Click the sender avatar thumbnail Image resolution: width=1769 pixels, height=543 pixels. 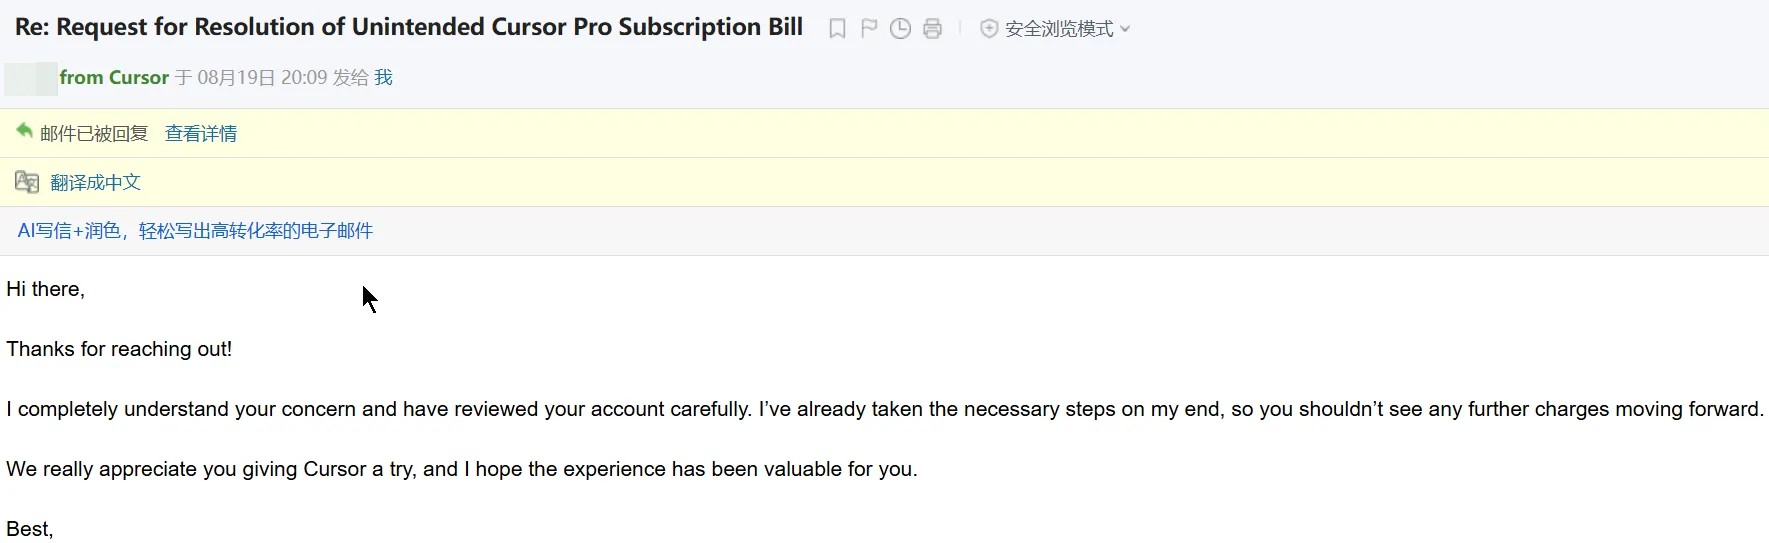(x=31, y=78)
